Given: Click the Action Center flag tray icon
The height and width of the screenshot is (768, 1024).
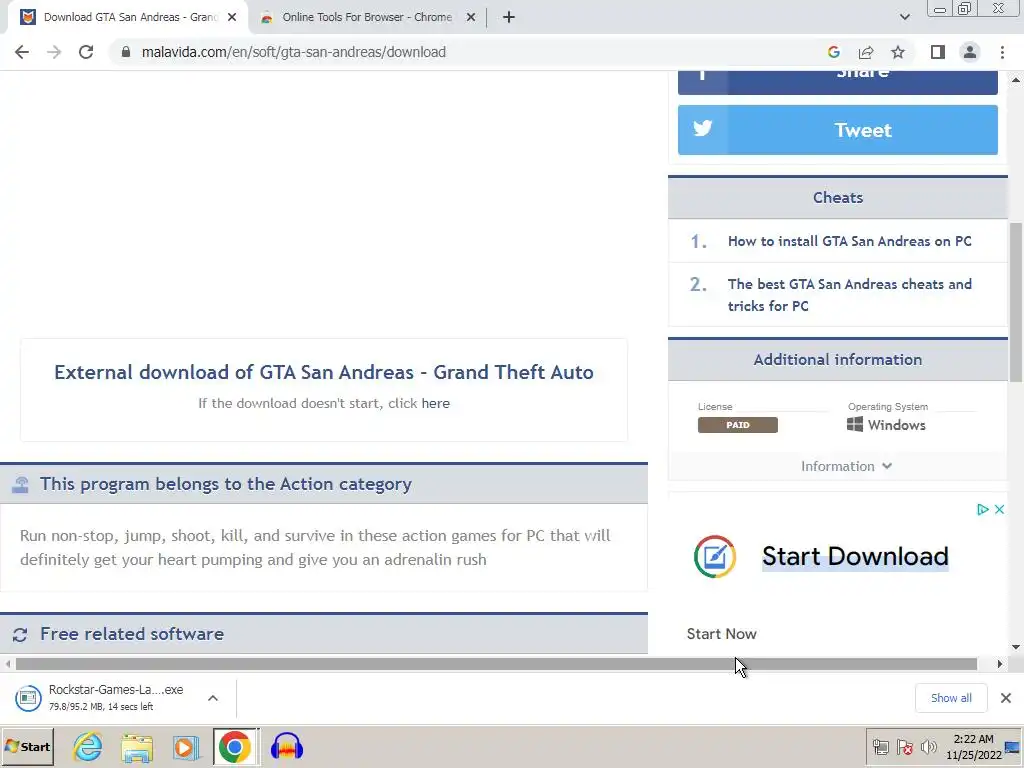Looking at the screenshot, I should click(x=904, y=747).
